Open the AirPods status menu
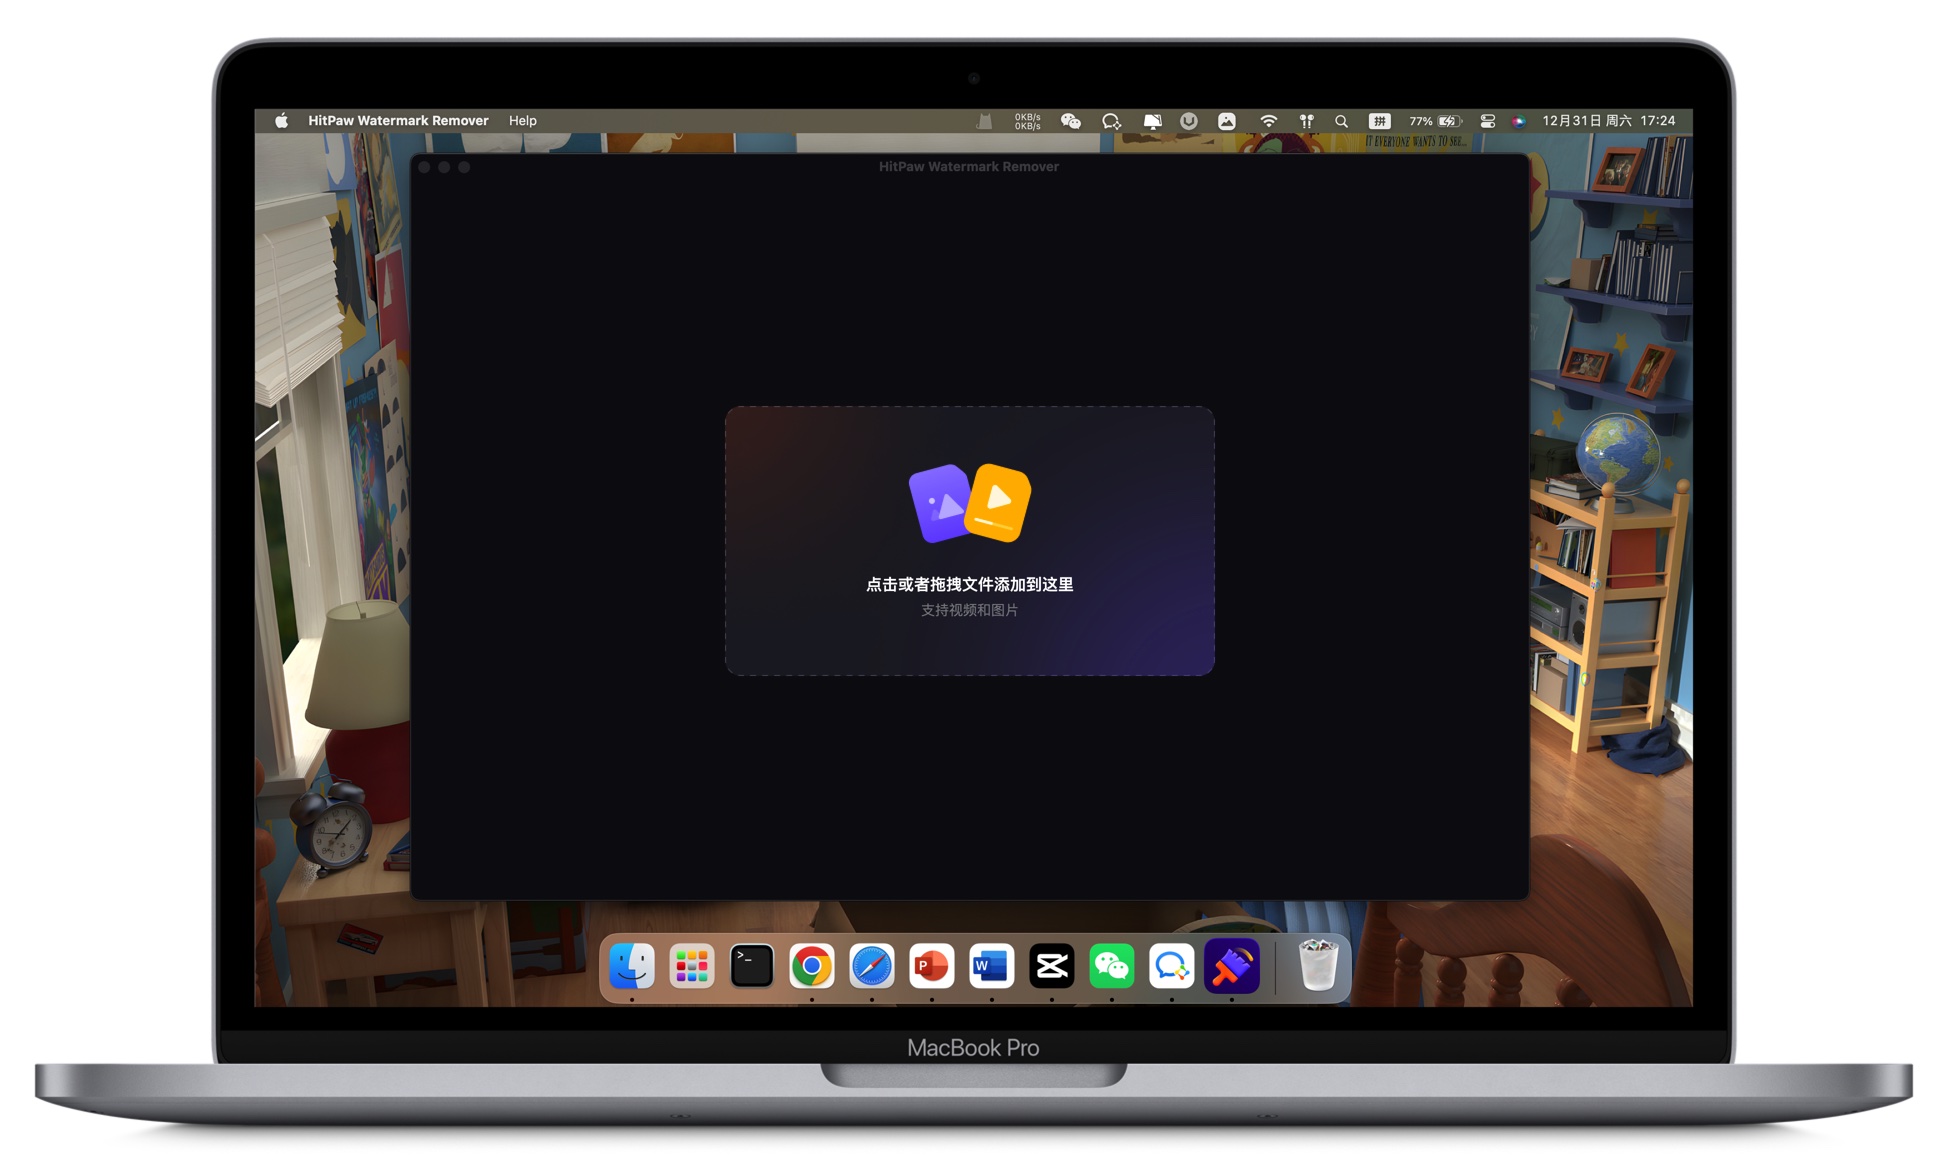1950x1170 pixels. pos(1306,121)
